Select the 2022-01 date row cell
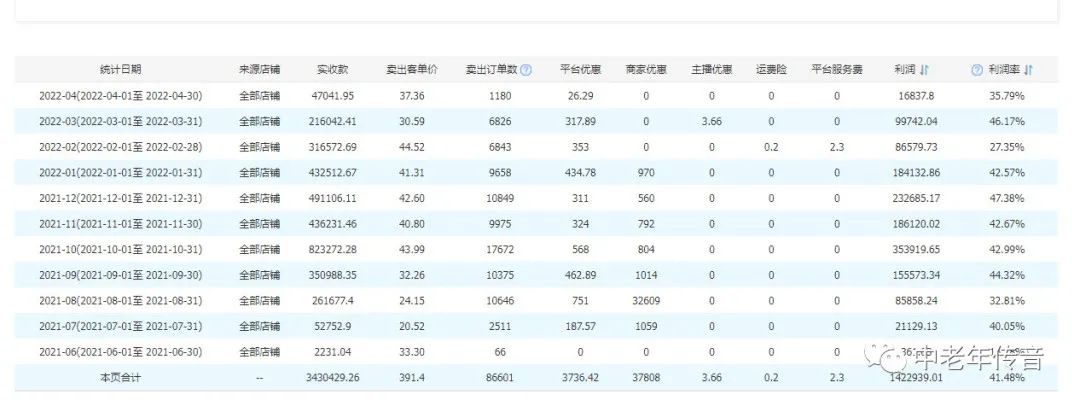Viewport: 1072px width, 406px height. pos(120,173)
